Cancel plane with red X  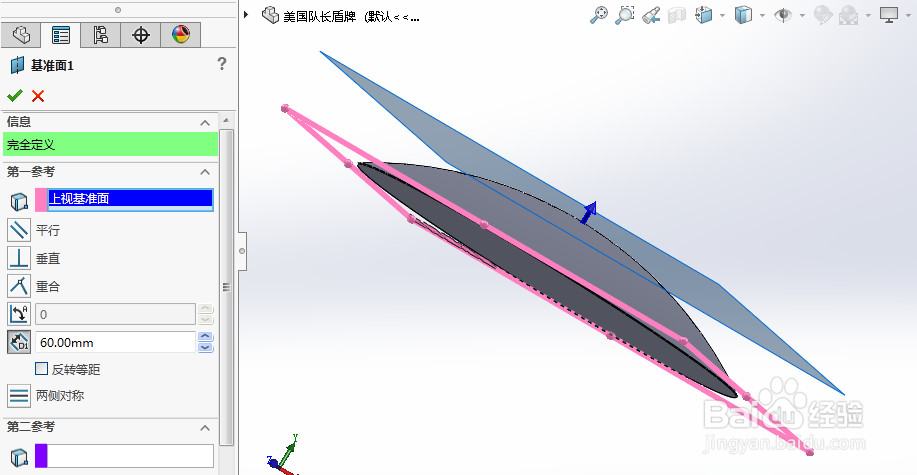pyautogui.click(x=38, y=96)
